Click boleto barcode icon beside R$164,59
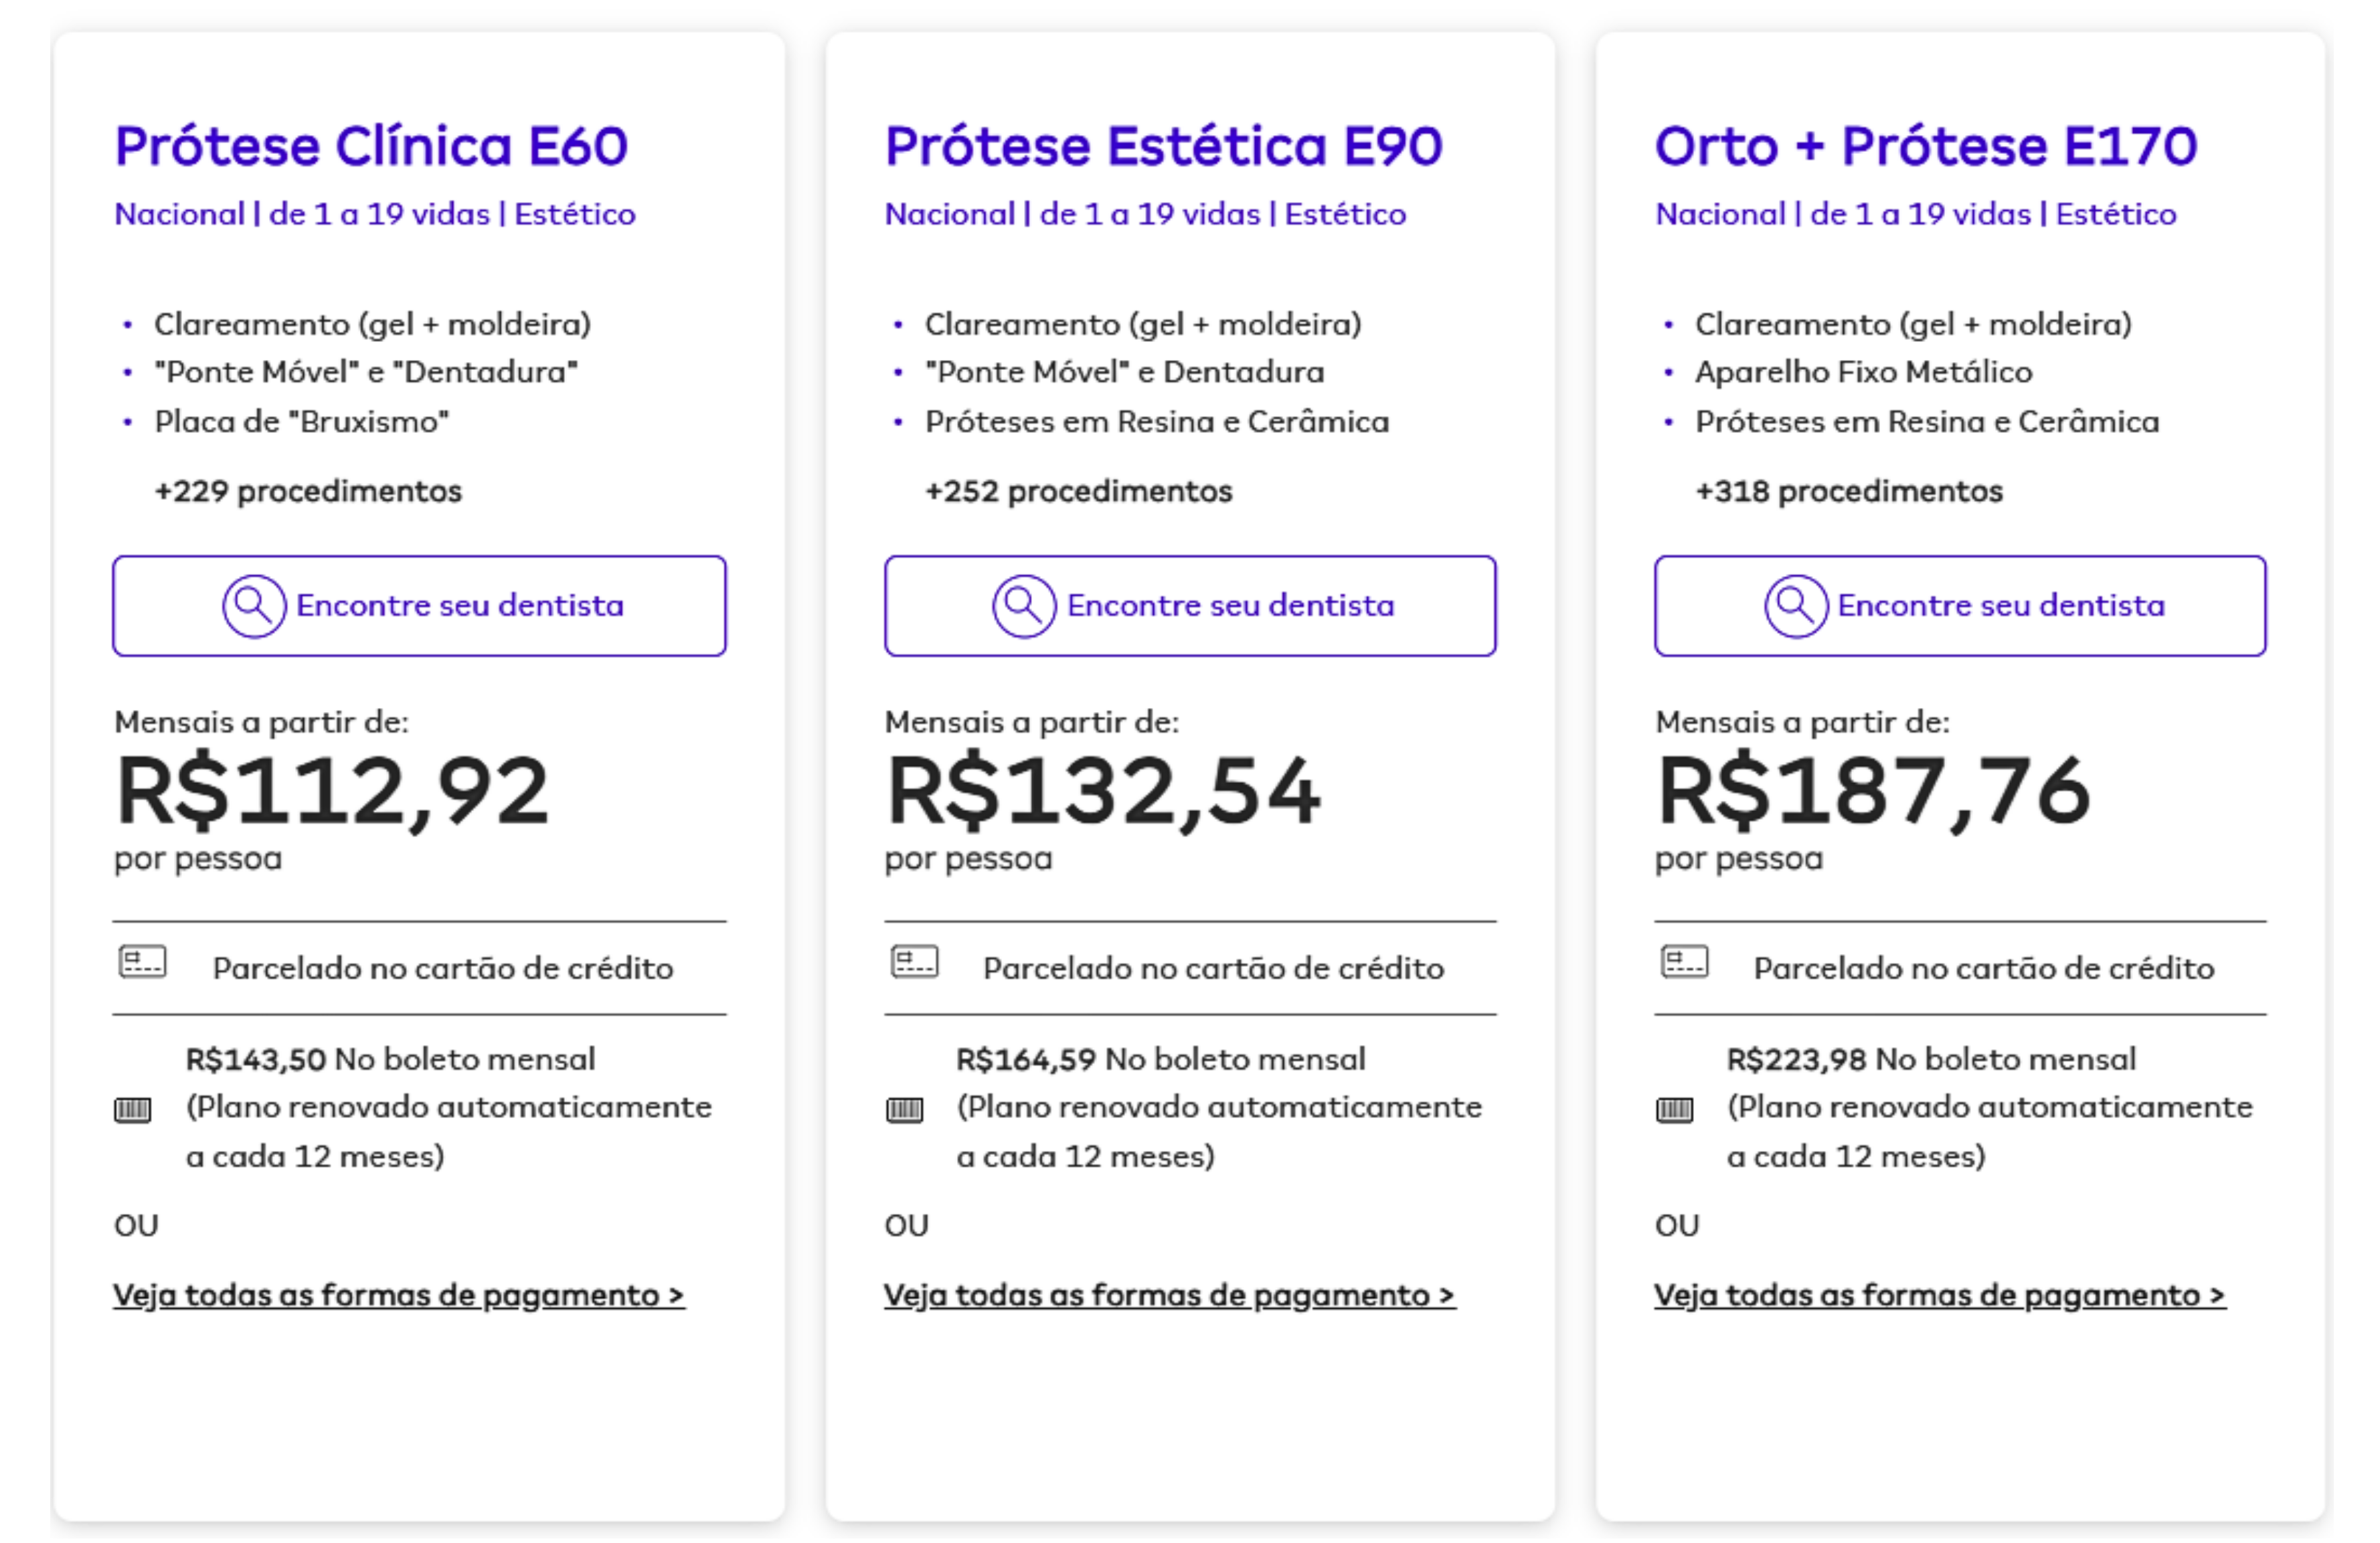The height and width of the screenshot is (1543, 2380). [x=904, y=1110]
